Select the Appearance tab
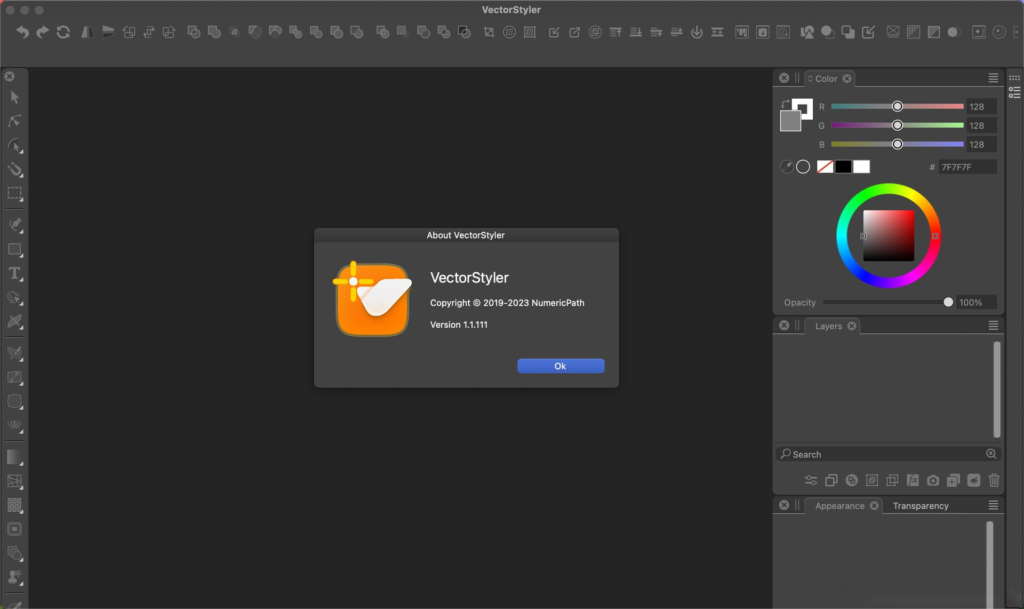 click(839, 506)
